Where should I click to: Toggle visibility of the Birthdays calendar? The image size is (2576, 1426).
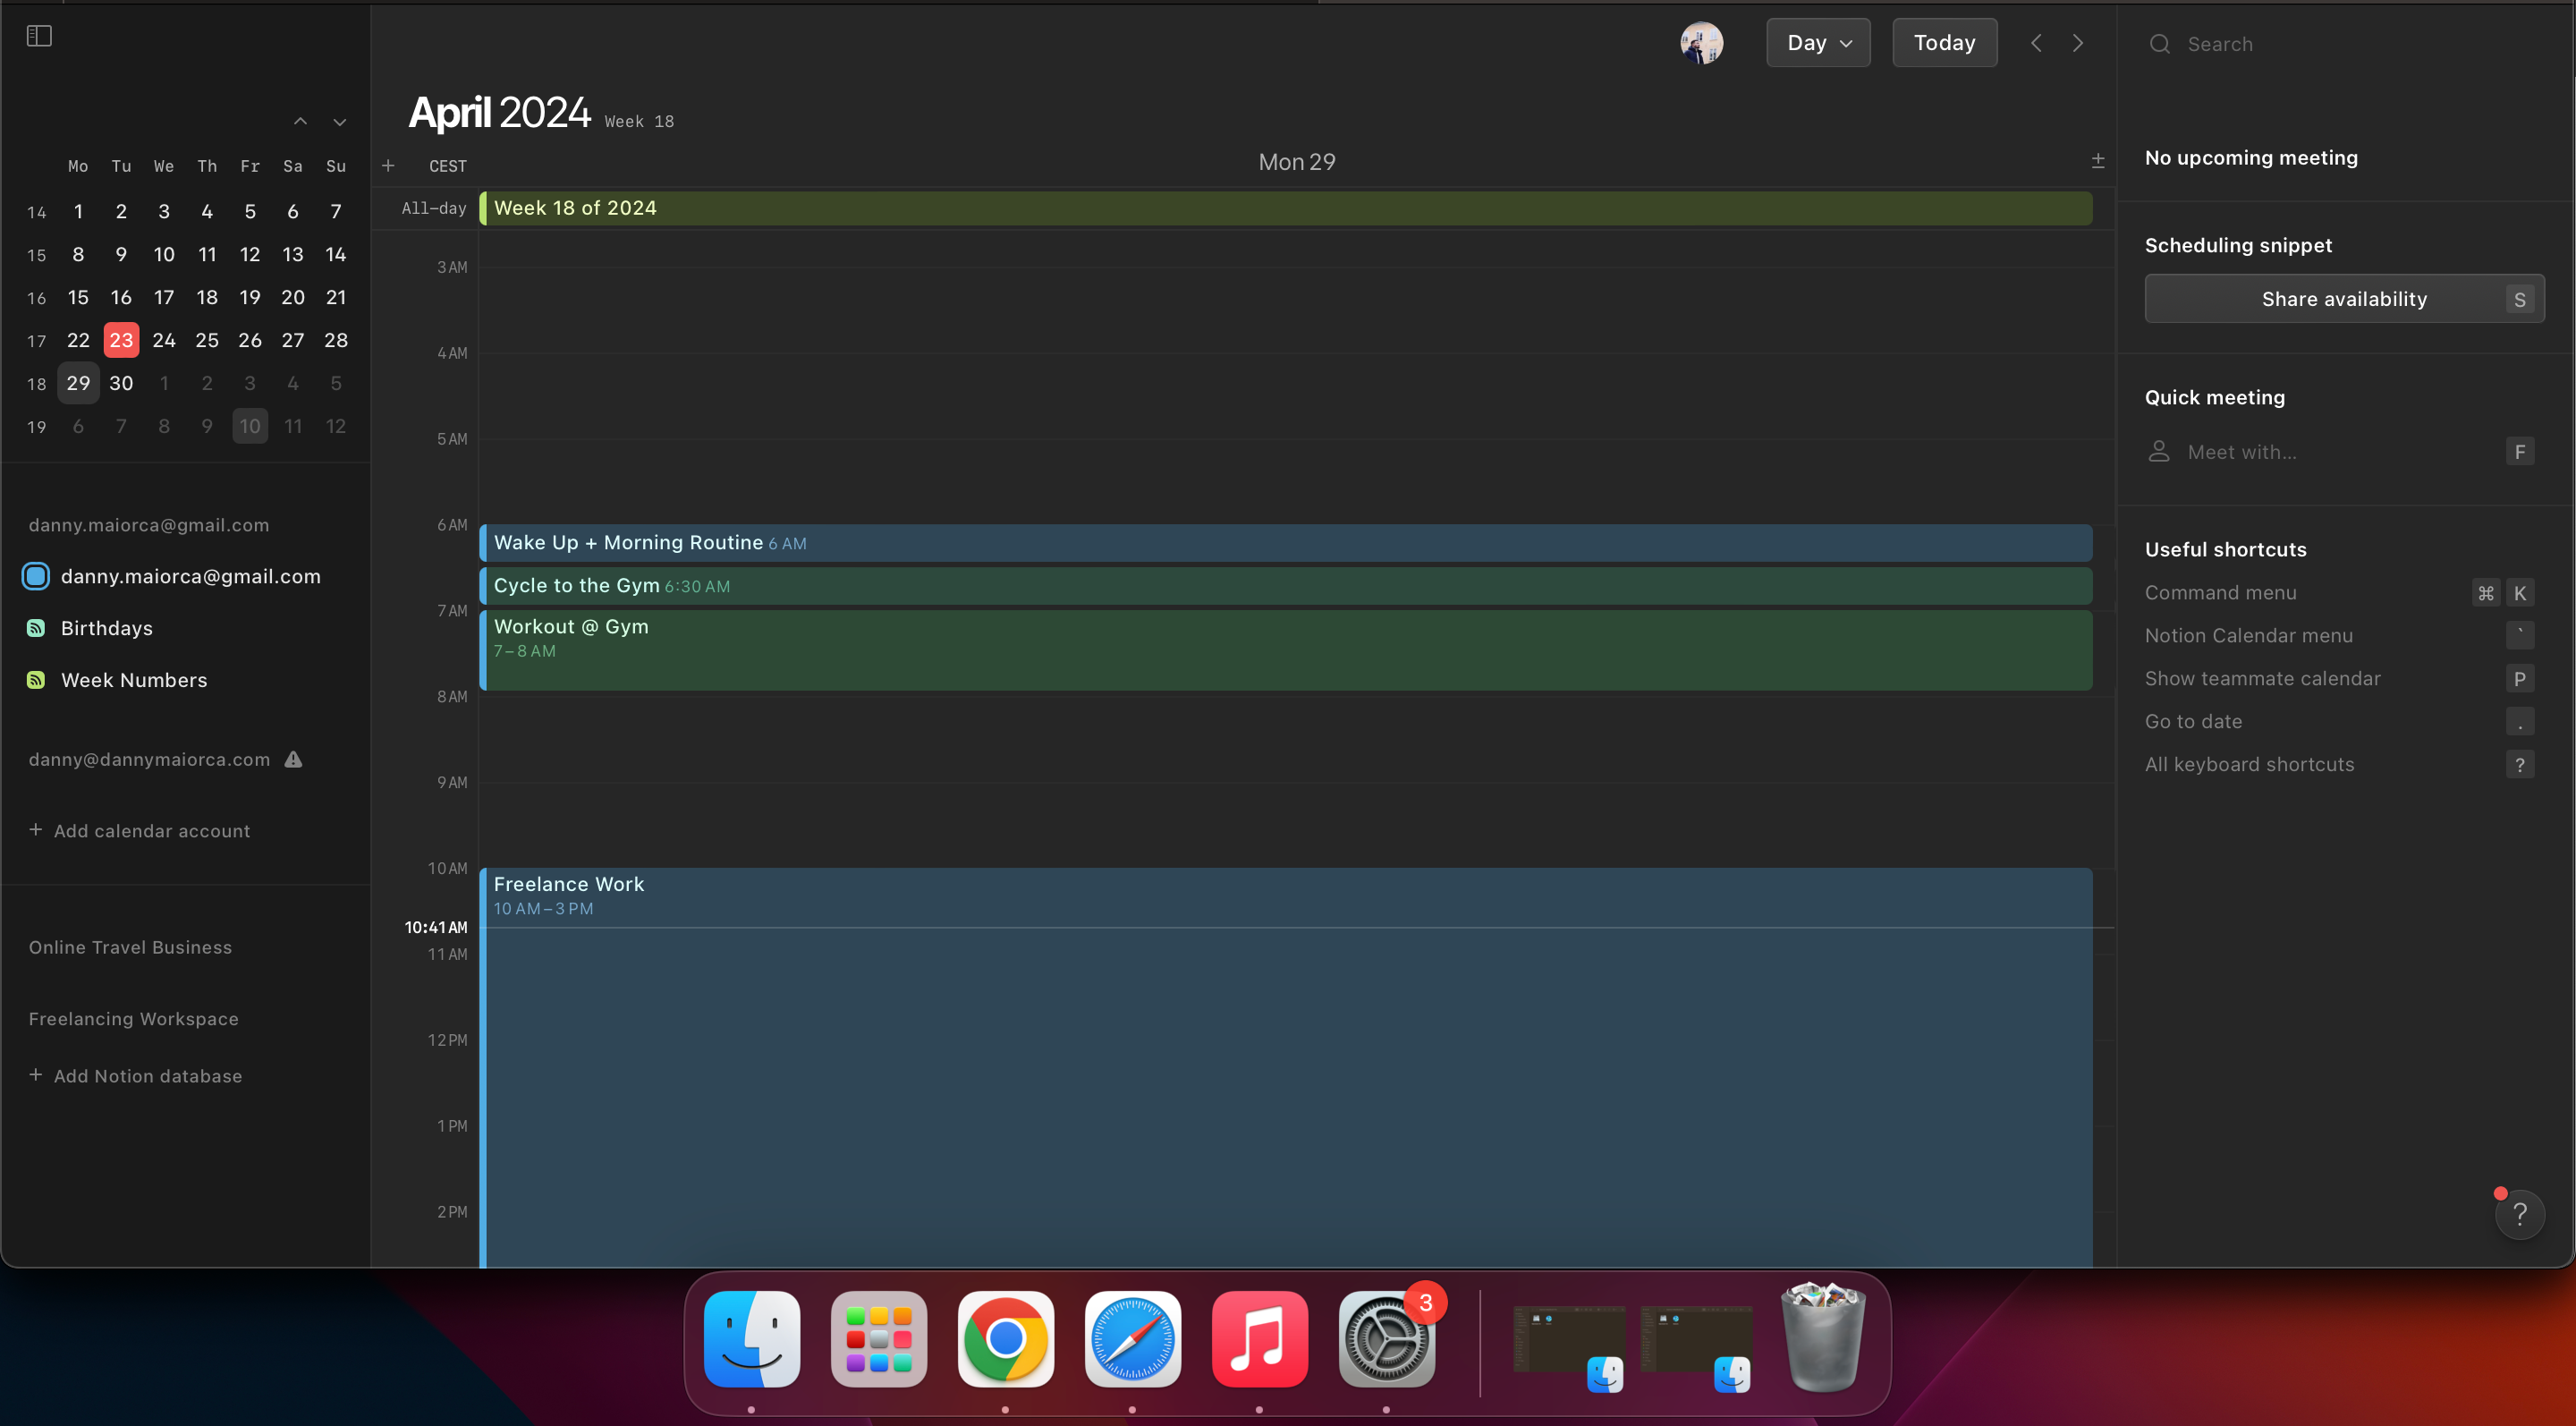click(x=36, y=628)
